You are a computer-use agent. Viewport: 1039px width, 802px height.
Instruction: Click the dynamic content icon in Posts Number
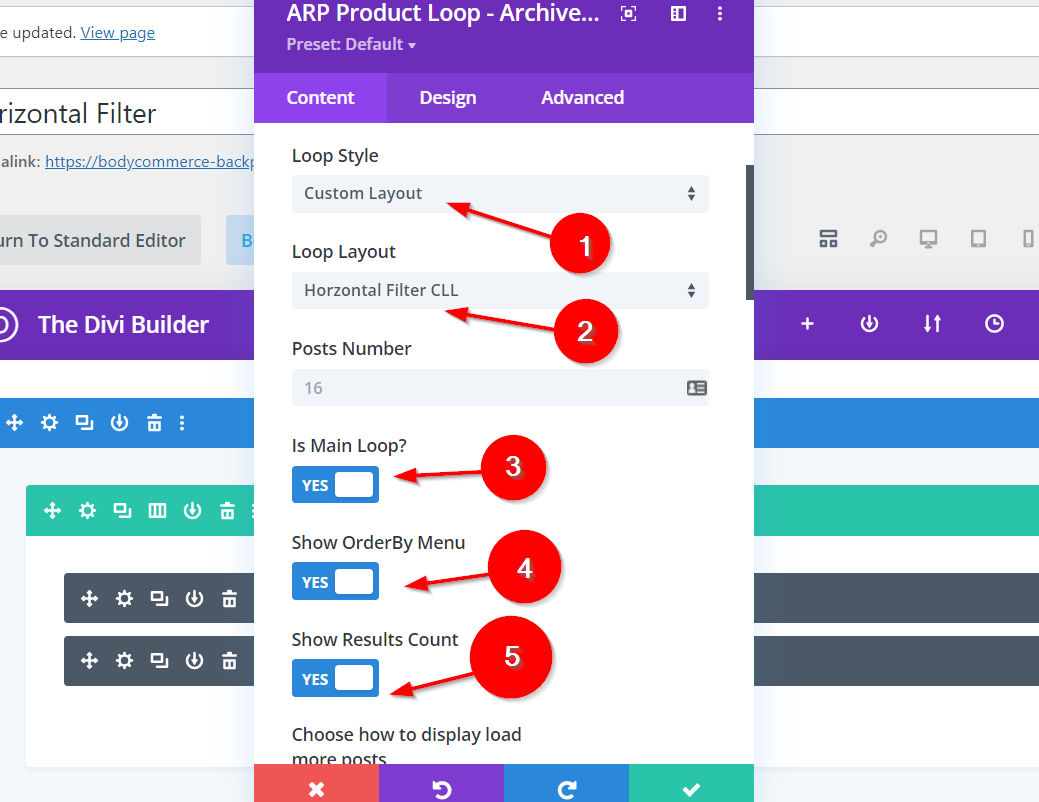point(697,388)
